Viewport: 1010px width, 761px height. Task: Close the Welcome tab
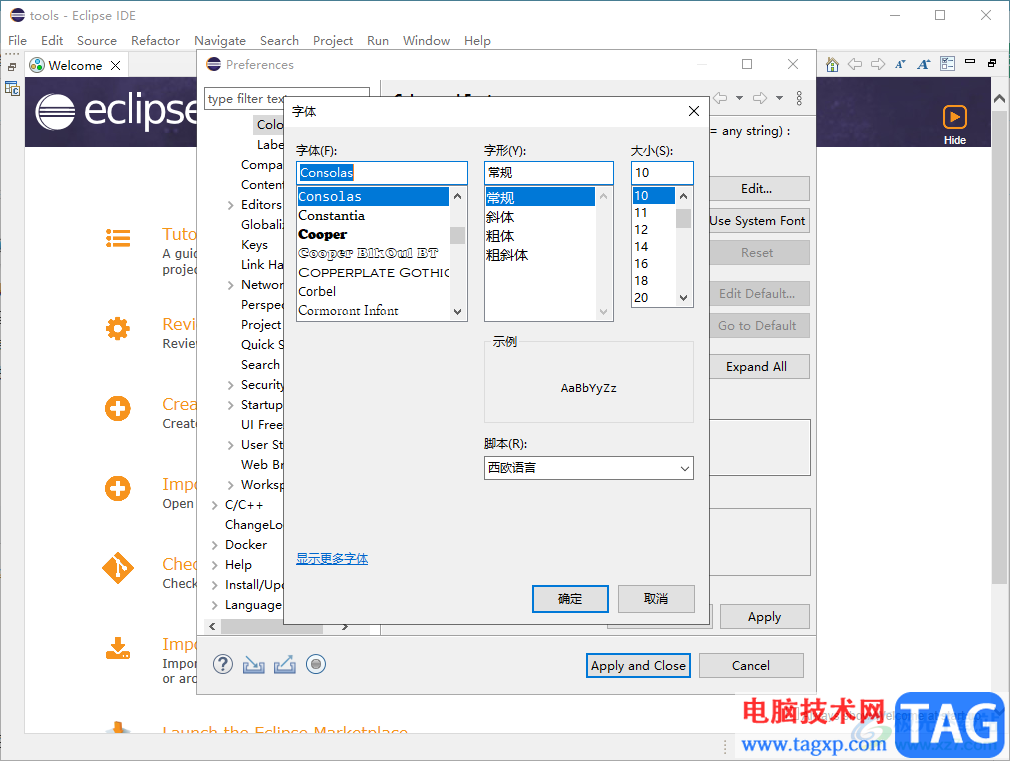coord(115,66)
